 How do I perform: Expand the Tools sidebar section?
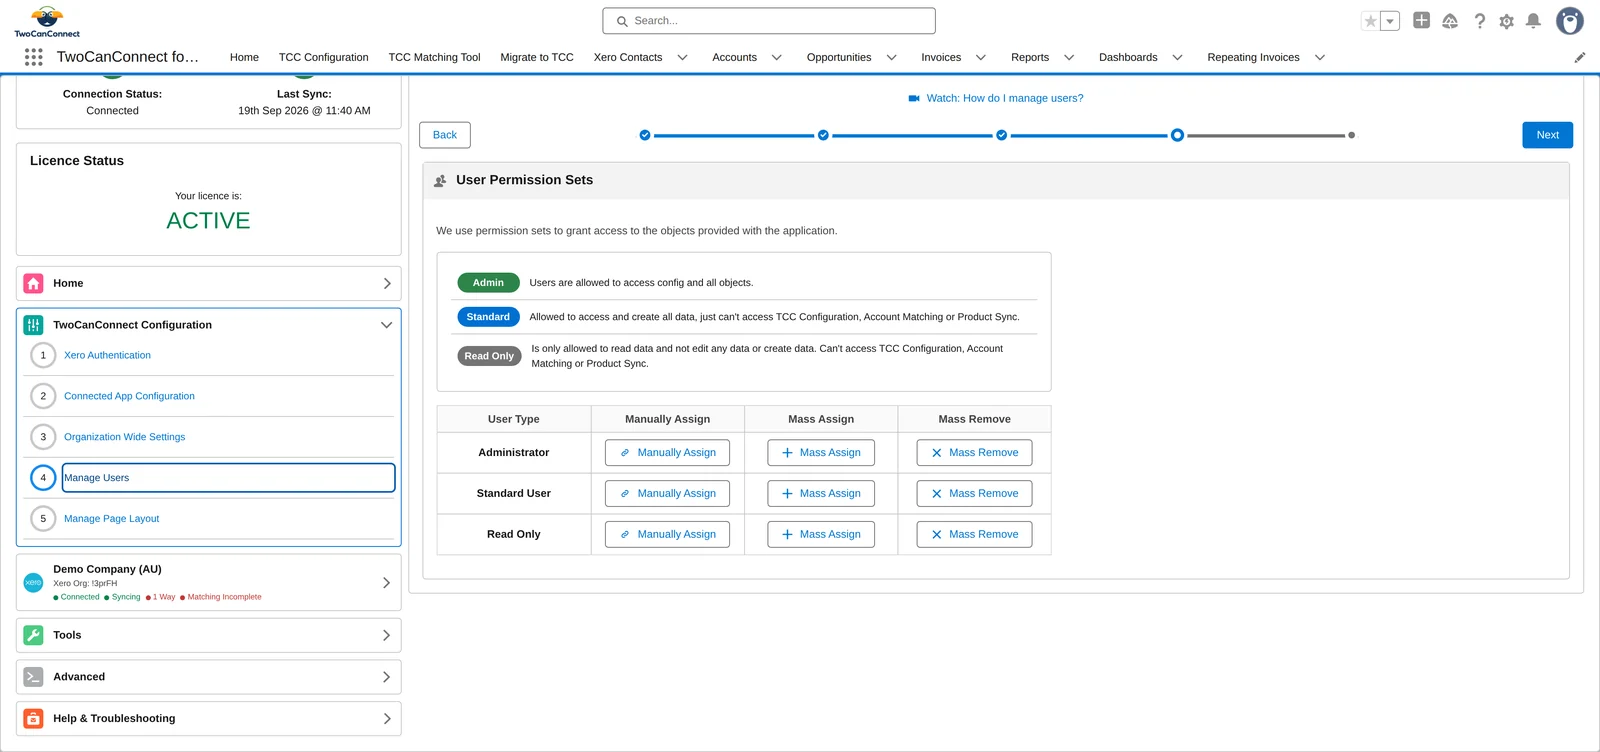pyautogui.click(x=387, y=635)
